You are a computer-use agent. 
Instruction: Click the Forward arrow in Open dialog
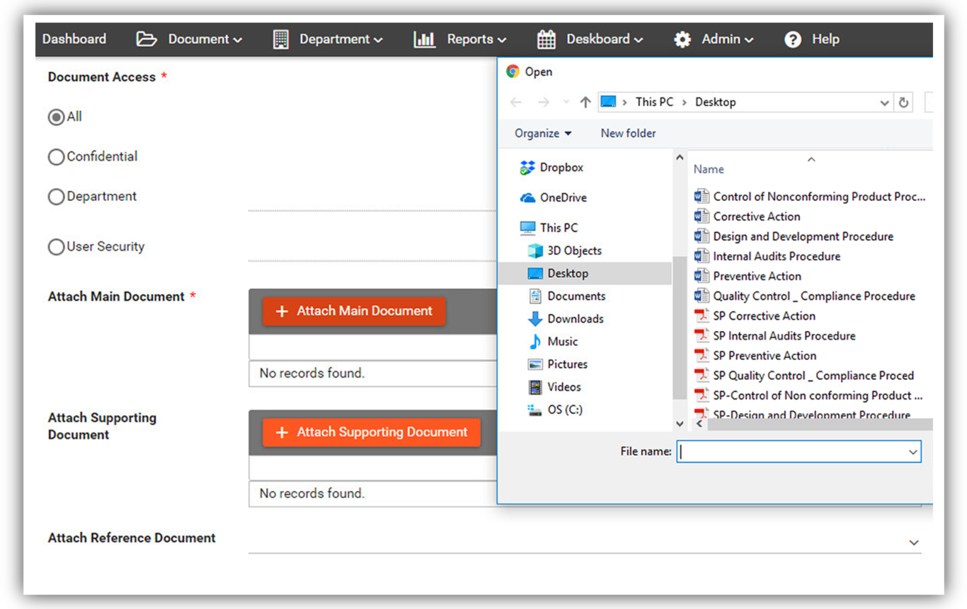coord(543,102)
